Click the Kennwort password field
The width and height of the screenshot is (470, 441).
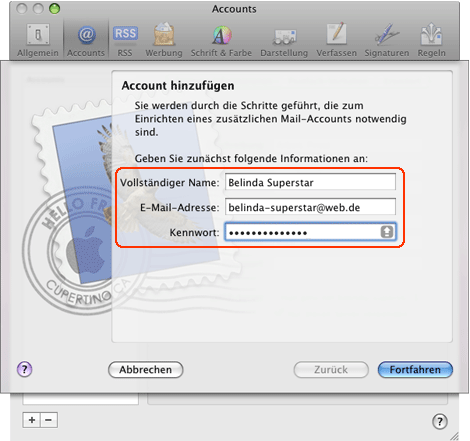(310, 232)
